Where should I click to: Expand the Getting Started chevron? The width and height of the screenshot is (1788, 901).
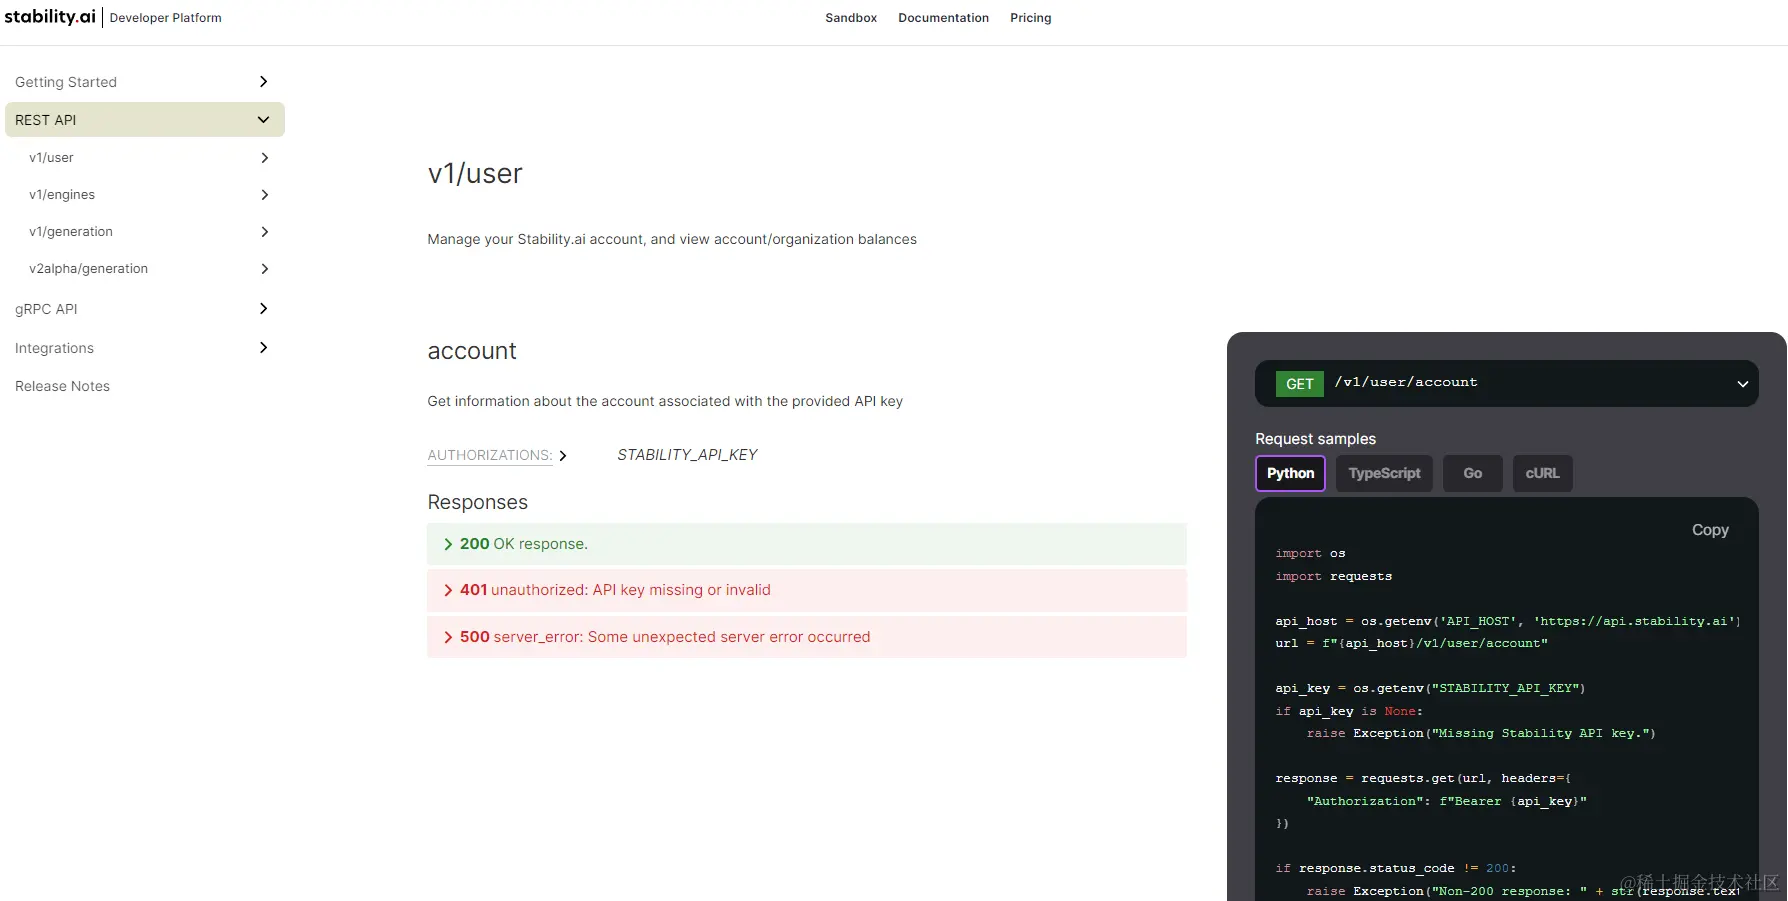(x=264, y=82)
